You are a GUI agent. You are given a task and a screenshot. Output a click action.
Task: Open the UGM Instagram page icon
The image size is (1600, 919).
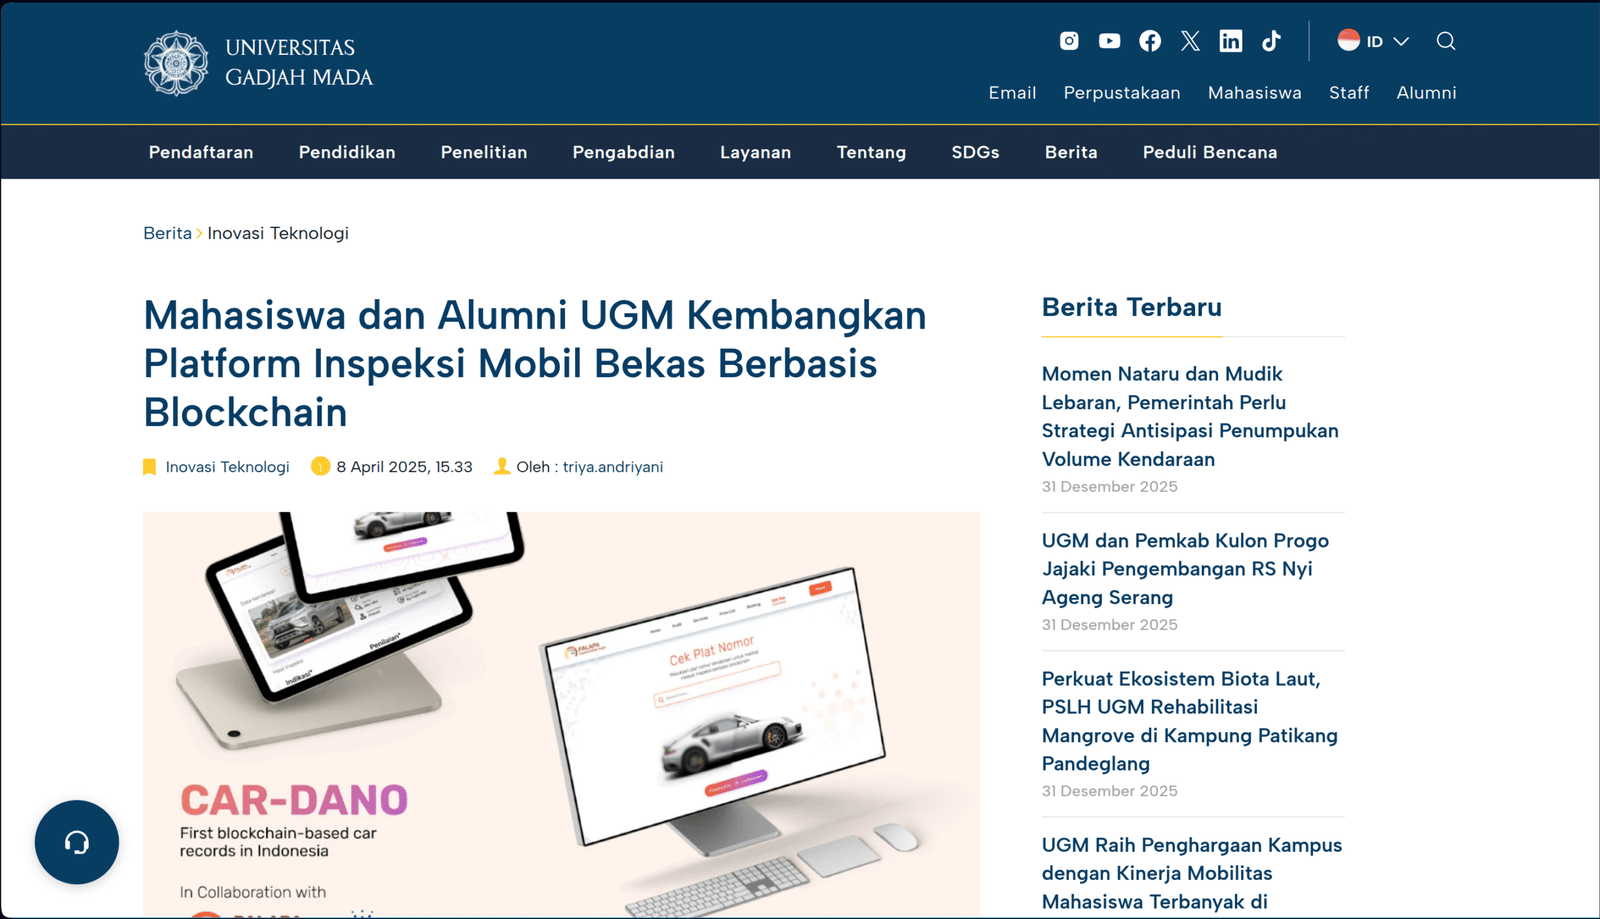point(1069,41)
